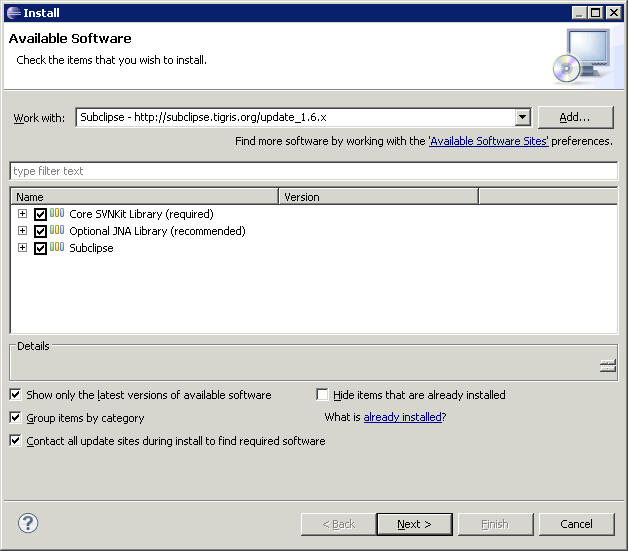Click the Subclipse category icon

click(x=57, y=247)
